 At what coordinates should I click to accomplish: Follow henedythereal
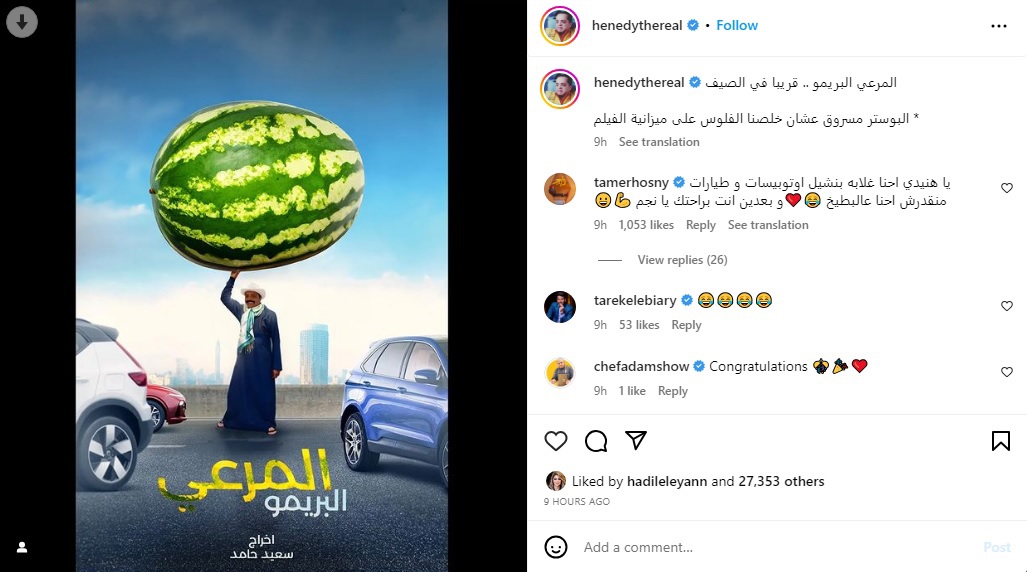pos(737,26)
